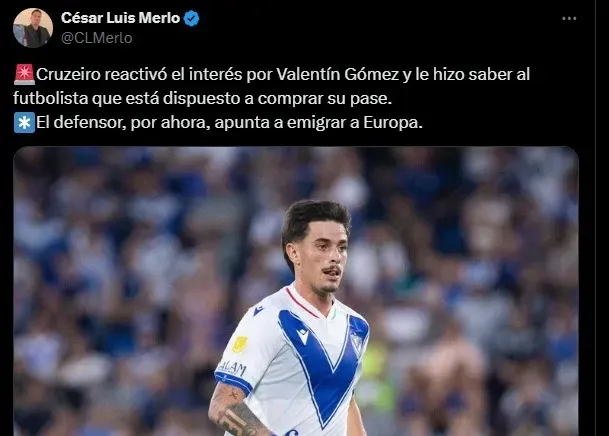Click the blue verified badge
Viewport: 609px width, 436px height.
pos(191,18)
